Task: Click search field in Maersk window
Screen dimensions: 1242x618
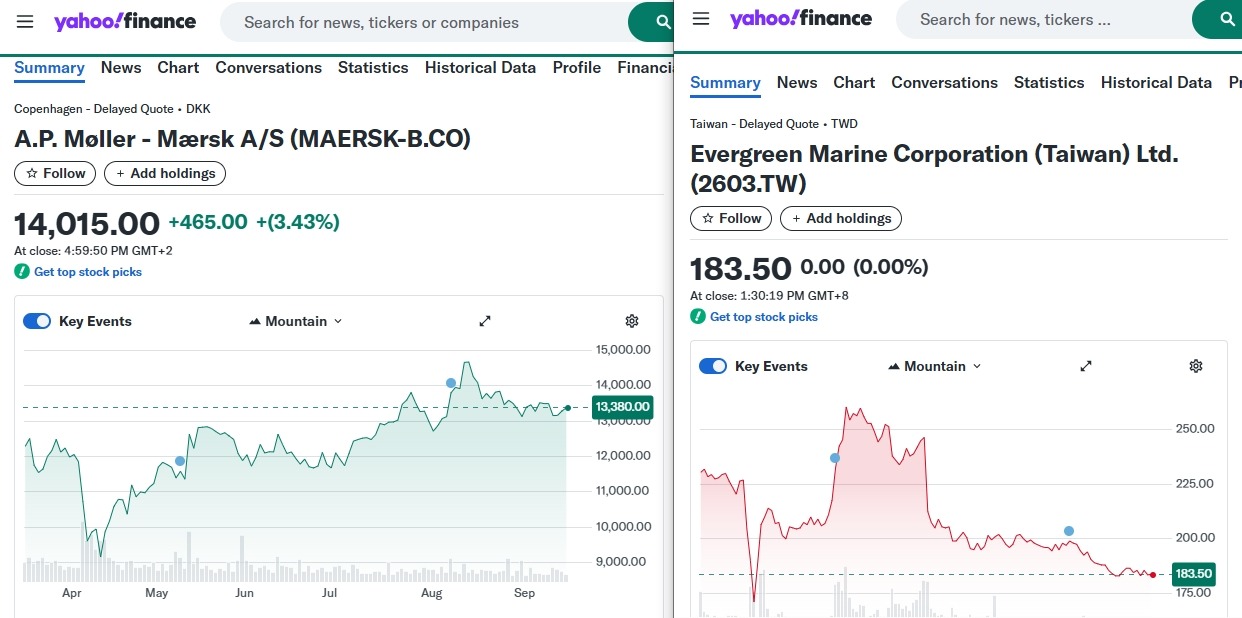Action: point(420,22)
